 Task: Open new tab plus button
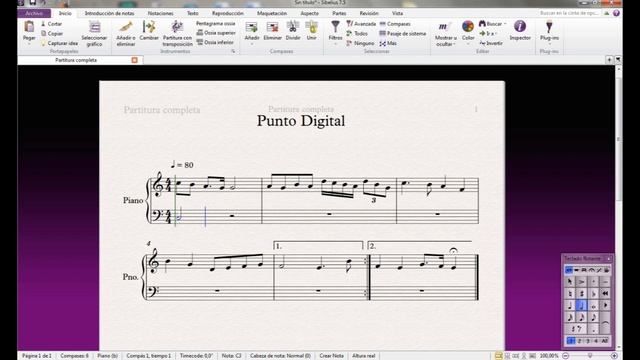pos(609,60)
